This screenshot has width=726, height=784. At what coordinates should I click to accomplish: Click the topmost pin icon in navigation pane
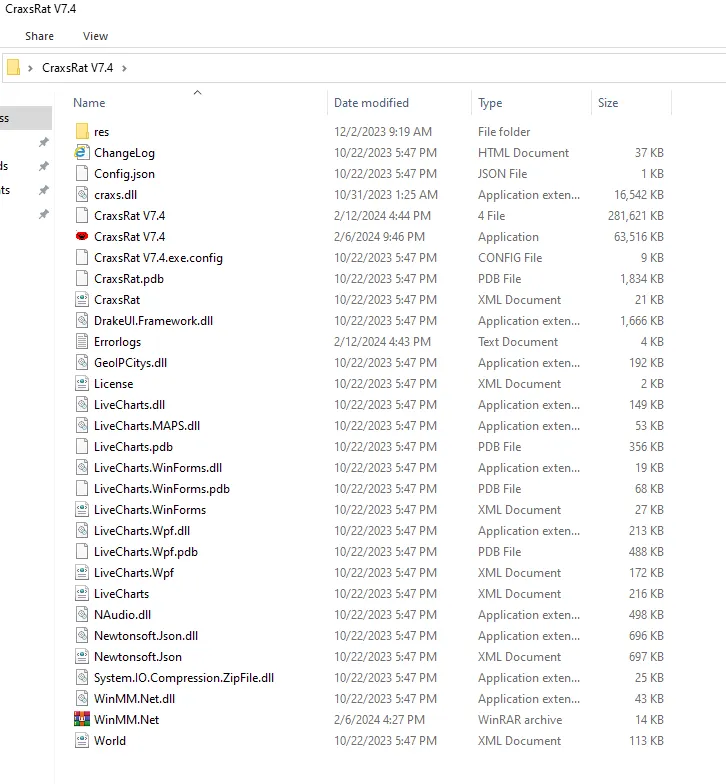pyautogui.click(x=43, y=142)
